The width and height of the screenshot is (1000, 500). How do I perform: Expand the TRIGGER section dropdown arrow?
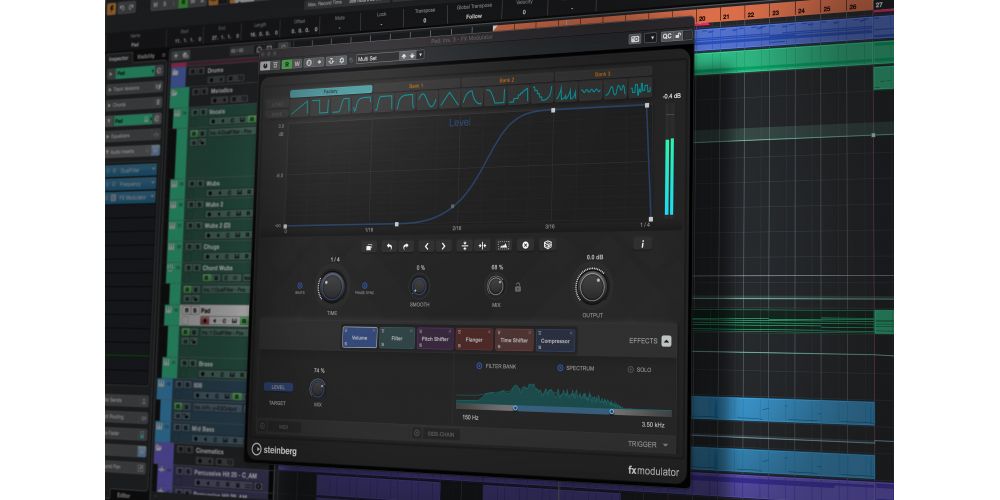click(x=666, y=445)
